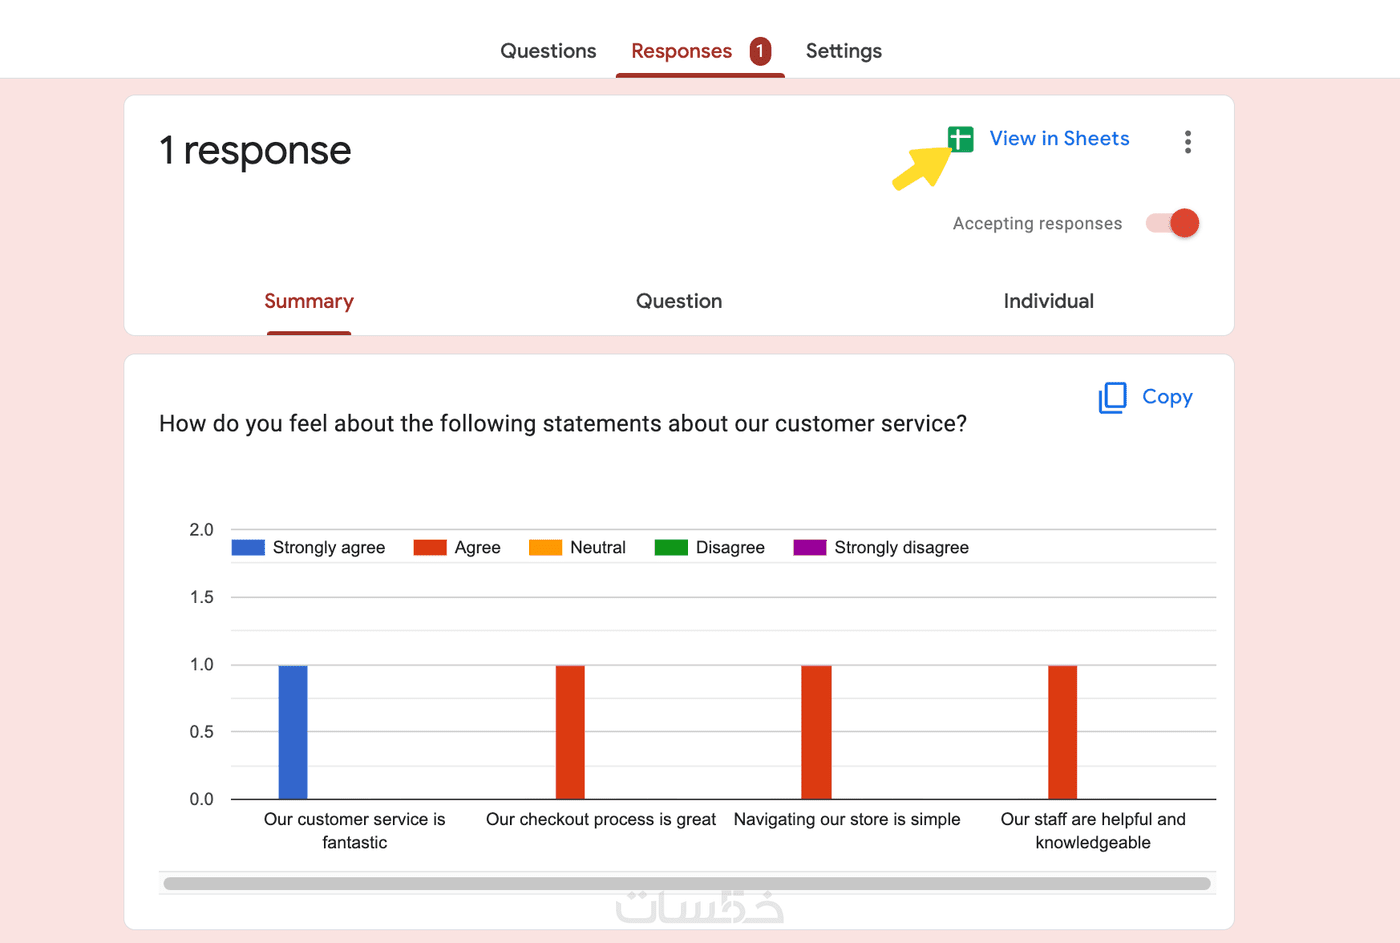This screenshot has width=1400, height=943.
Task: Click the purple Strongly disagree legend swatch
Action: coord(810,547)
